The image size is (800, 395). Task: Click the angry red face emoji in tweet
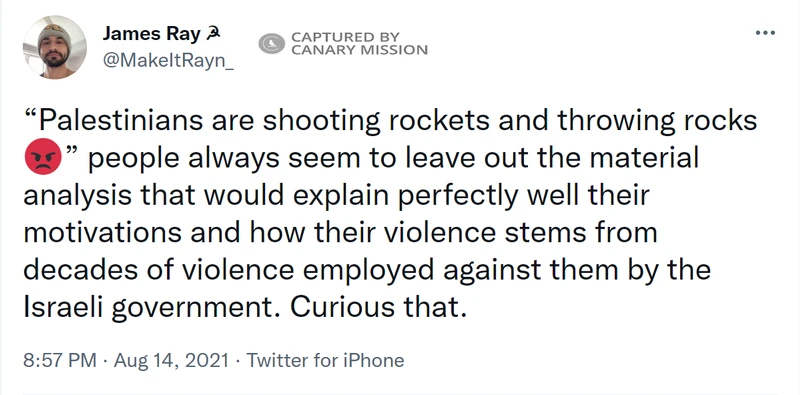[43, 156]
